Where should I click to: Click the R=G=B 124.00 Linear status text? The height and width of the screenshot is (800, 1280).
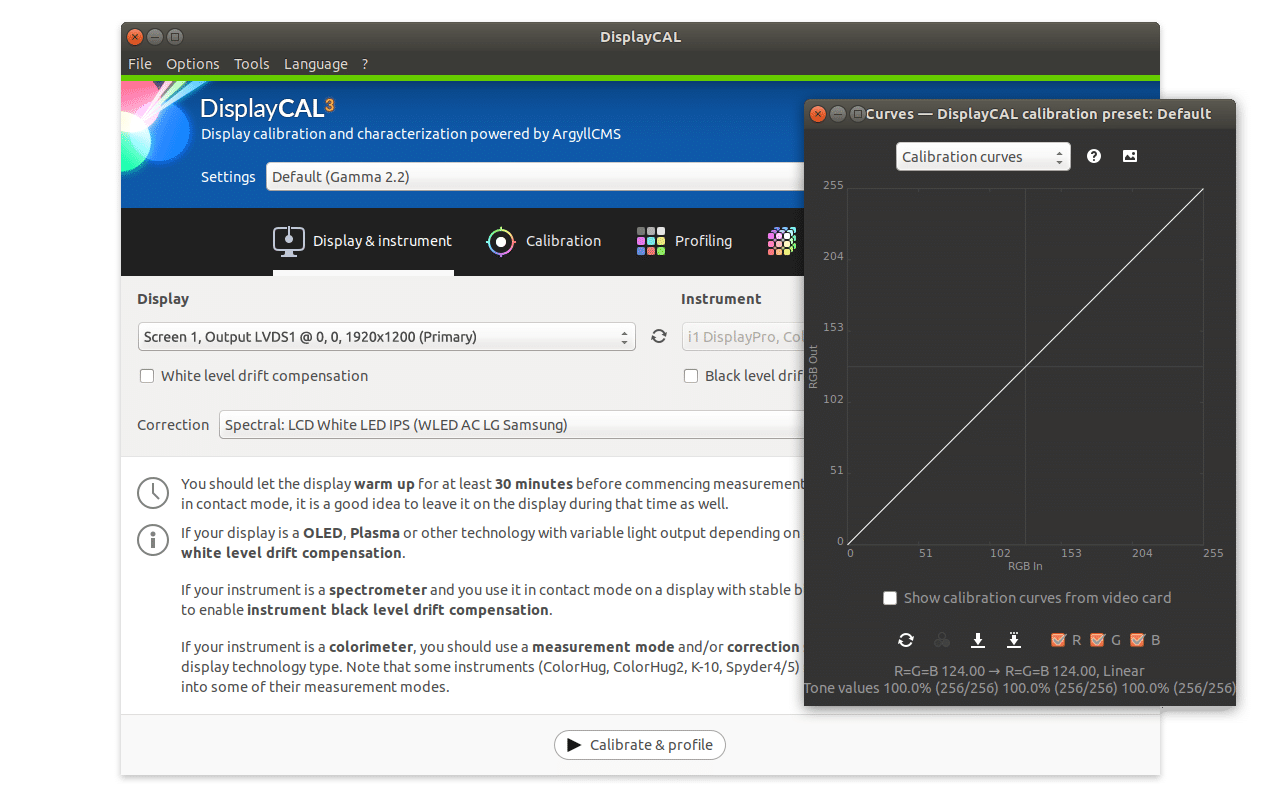(1019, 671)
